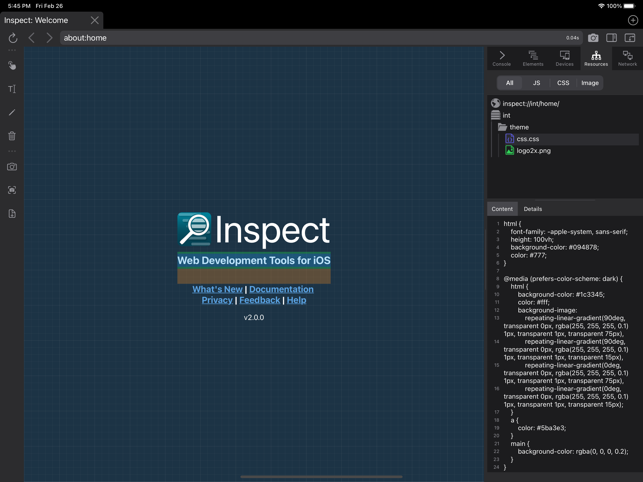Switch to the Details tab
The height and width of the screenshot is (482, 643).
click(533, 209)
